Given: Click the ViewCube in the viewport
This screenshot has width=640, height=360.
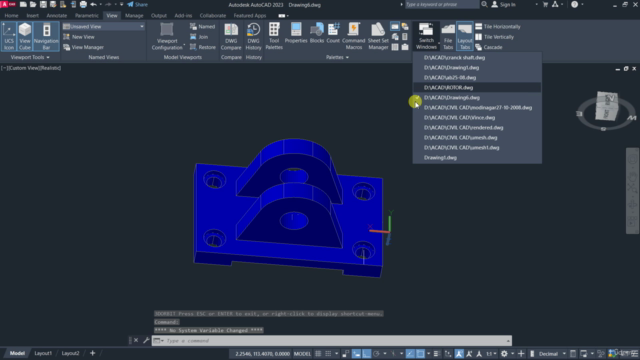Looking at the screenshot, I should [606, 107].
